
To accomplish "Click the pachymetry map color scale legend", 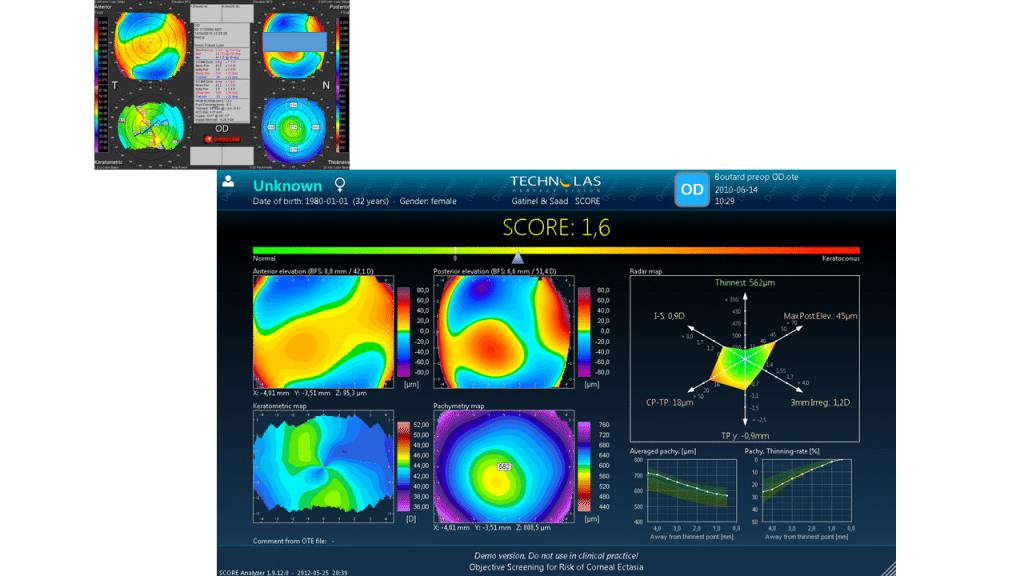I will (x=584, y=467).
